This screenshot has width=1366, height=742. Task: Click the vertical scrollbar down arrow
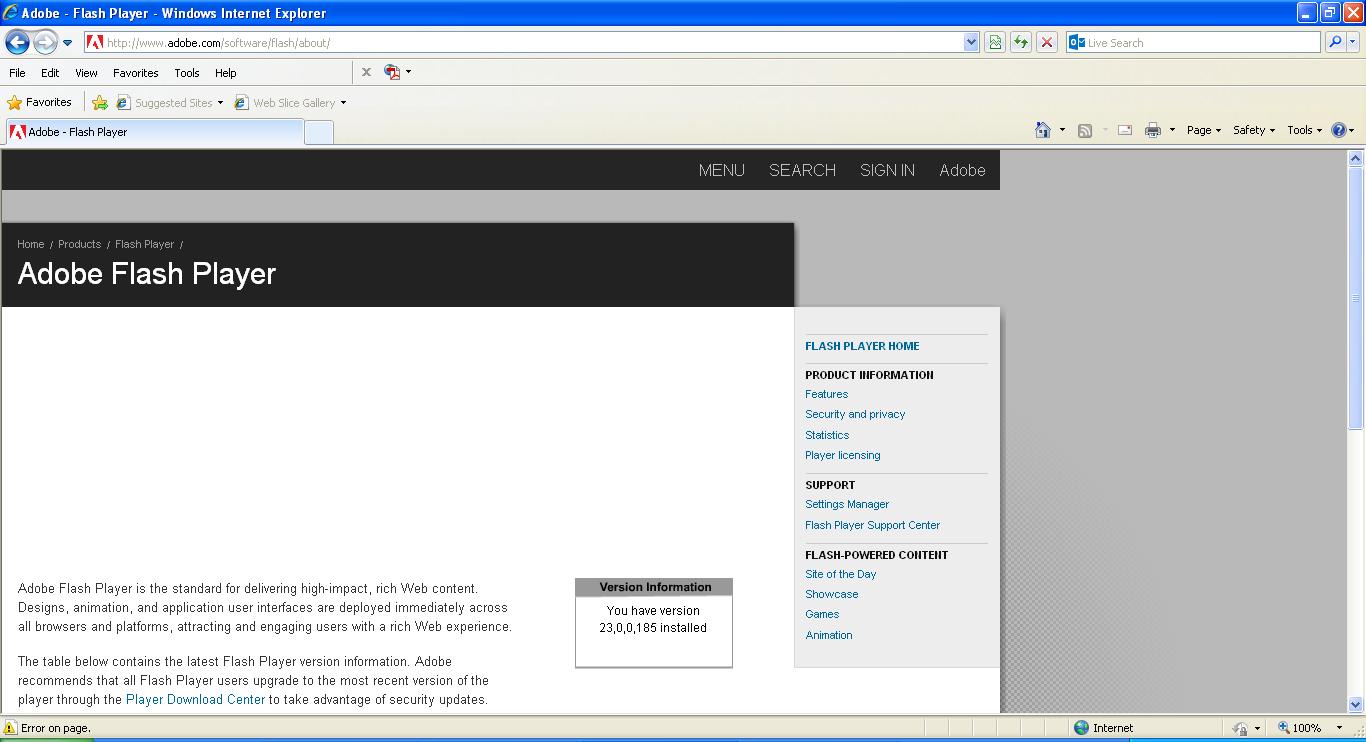pyautogui.click(x=1356, y=704)
